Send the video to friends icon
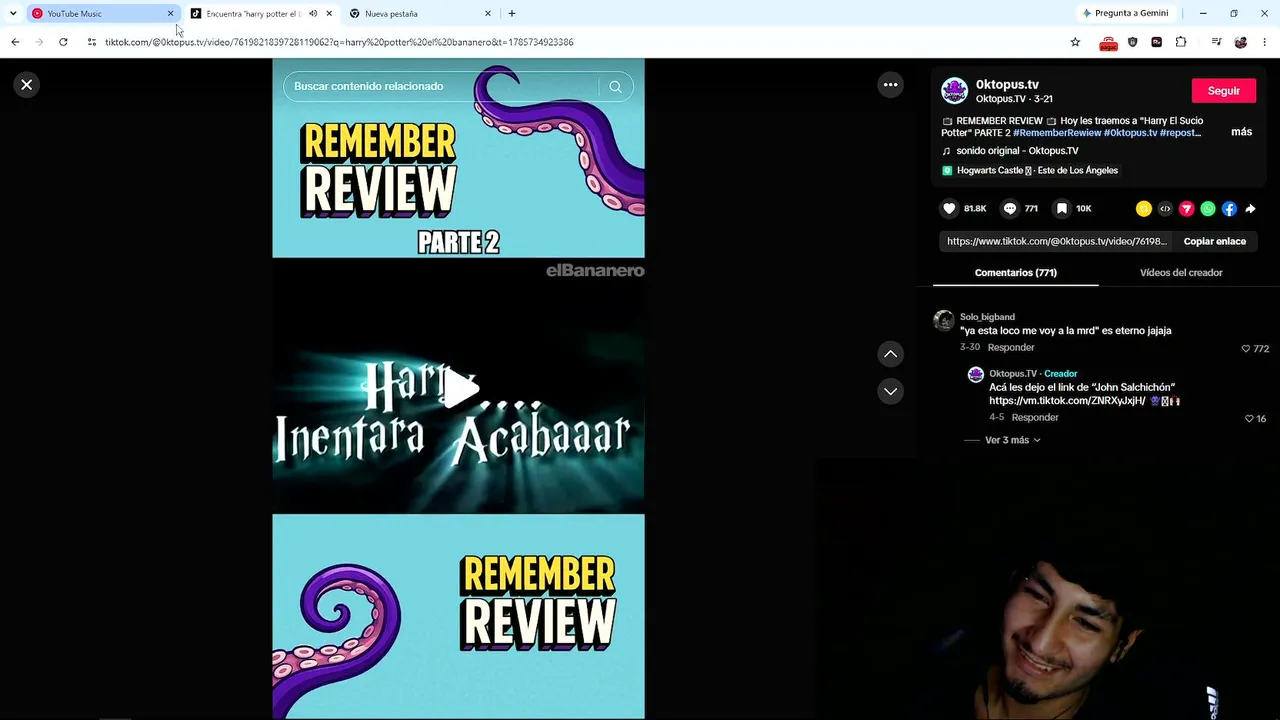 pyautogui.click(x=1187, y=209)
